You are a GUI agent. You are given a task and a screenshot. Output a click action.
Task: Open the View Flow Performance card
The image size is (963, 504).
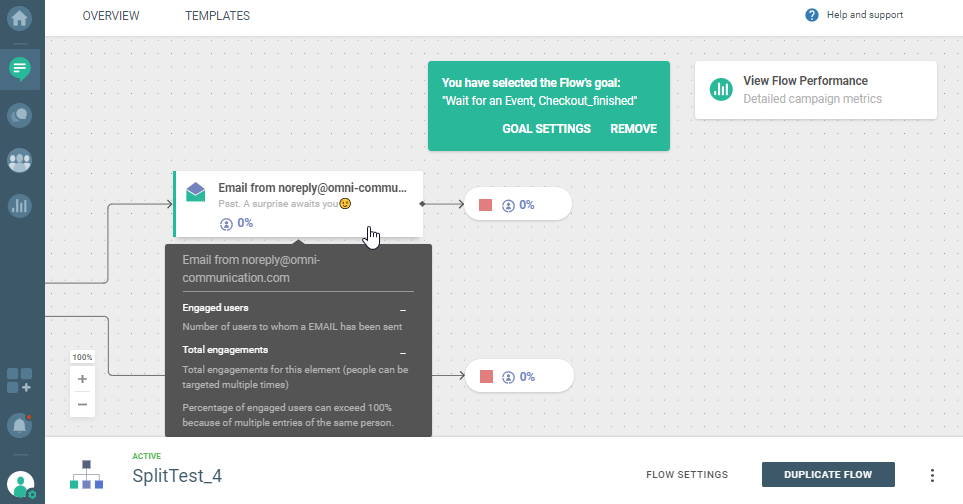click(815, 90)
